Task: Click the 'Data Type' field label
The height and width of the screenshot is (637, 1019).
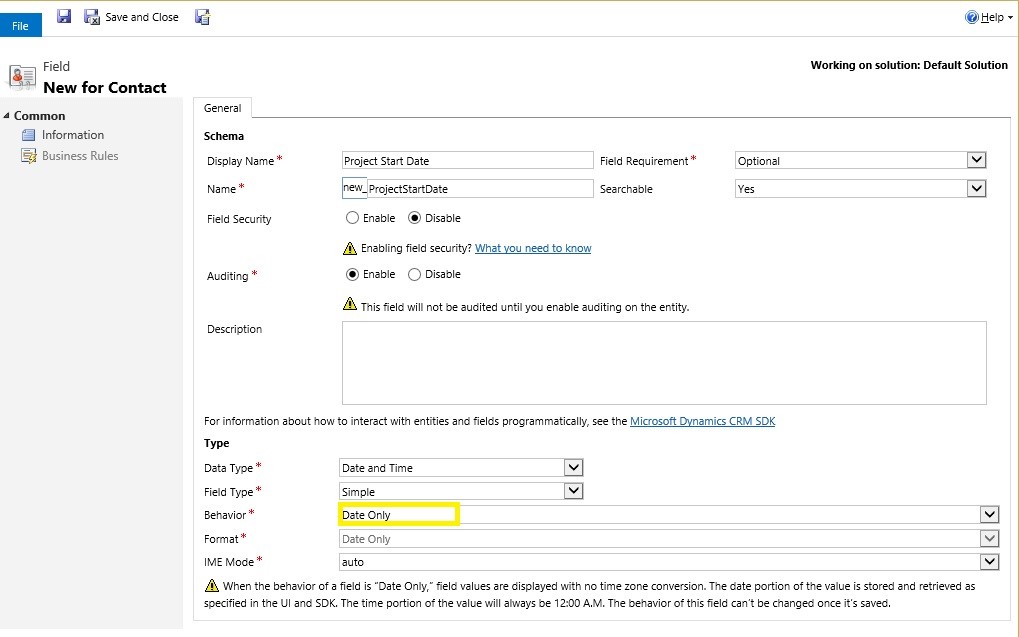Action: [x=228, y=468]
